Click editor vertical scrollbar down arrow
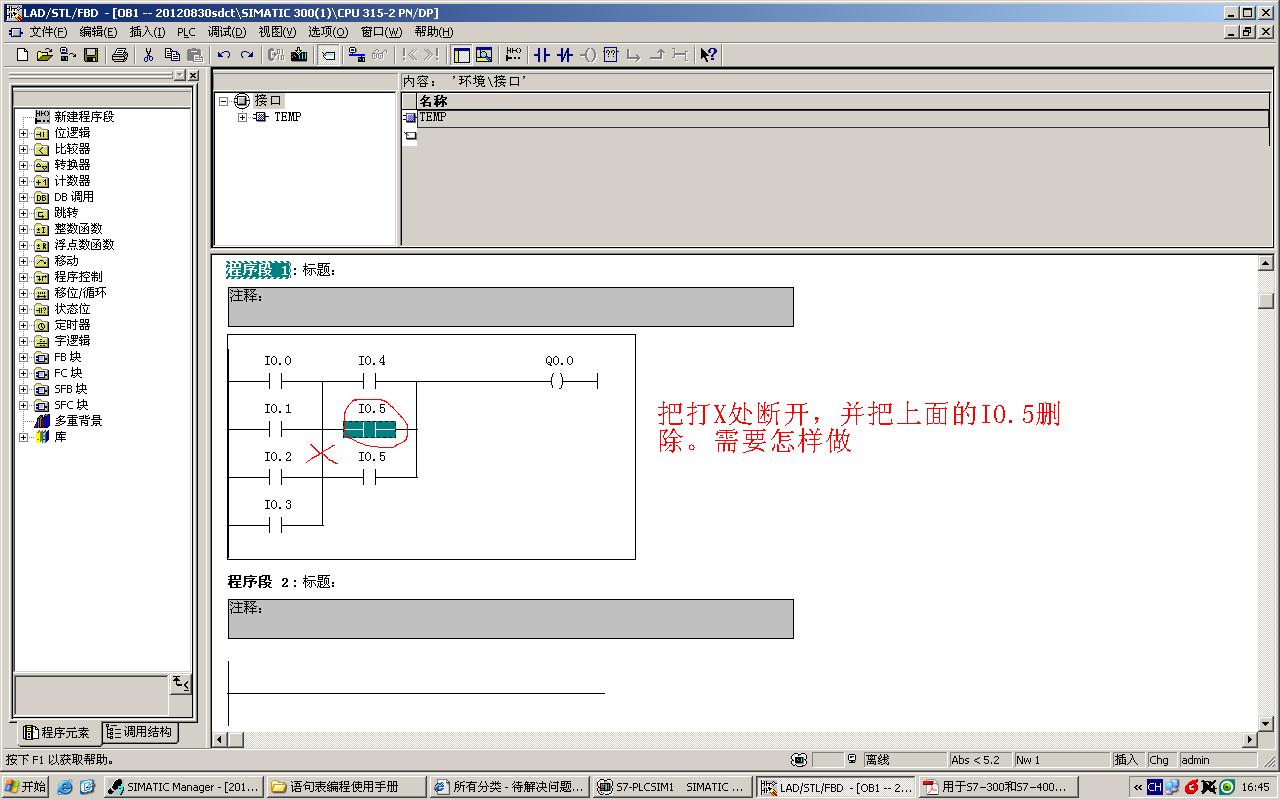This screenshot has height=800, width=1280. 1266,722
